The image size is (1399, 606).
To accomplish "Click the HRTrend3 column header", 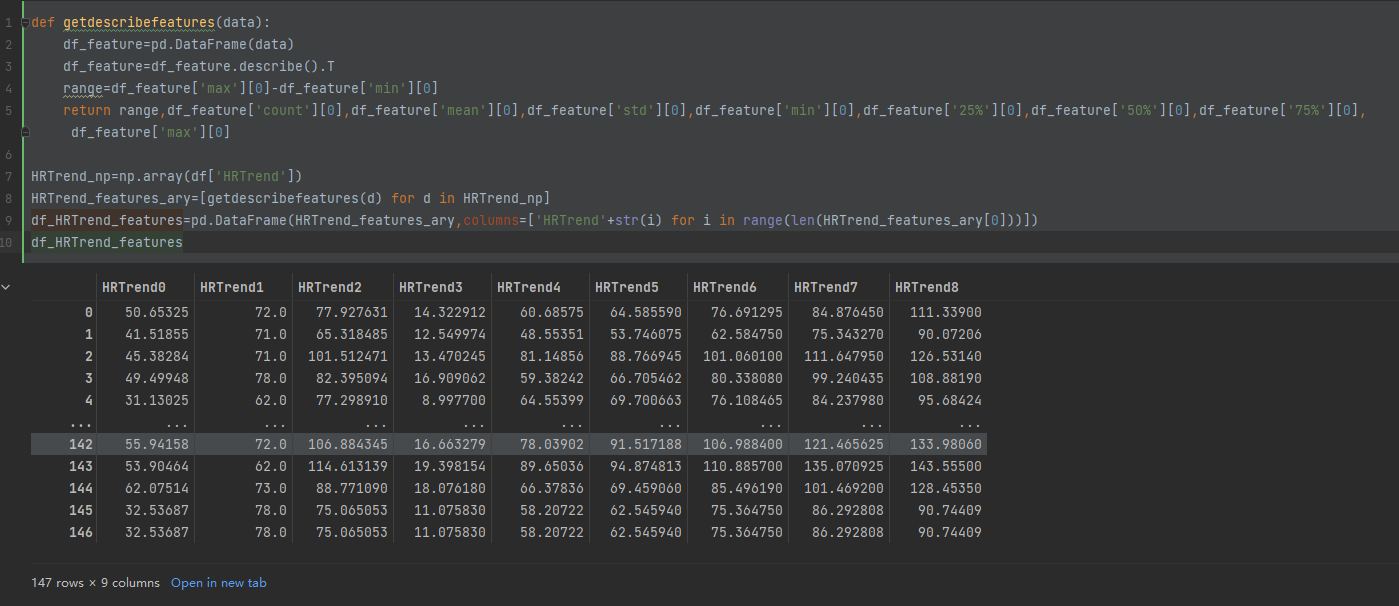I will click(431, 287).
